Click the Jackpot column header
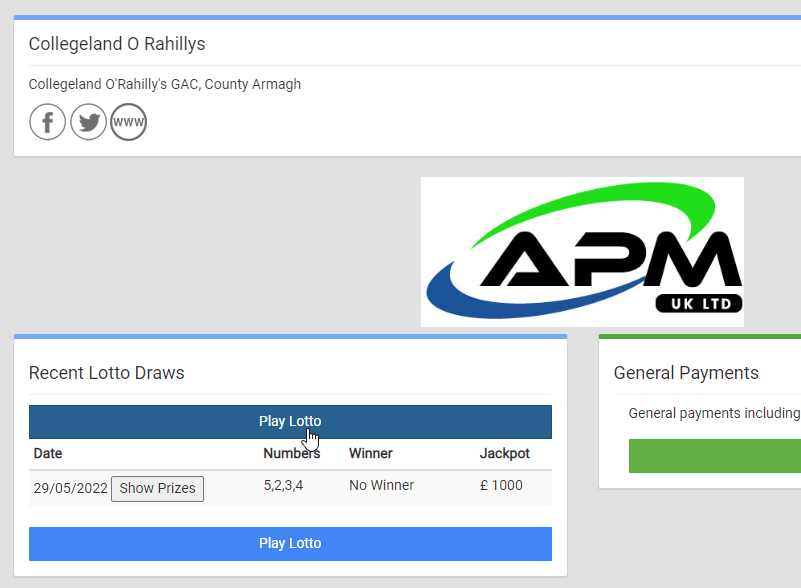801x588 pixels. (x=505, y=453)
